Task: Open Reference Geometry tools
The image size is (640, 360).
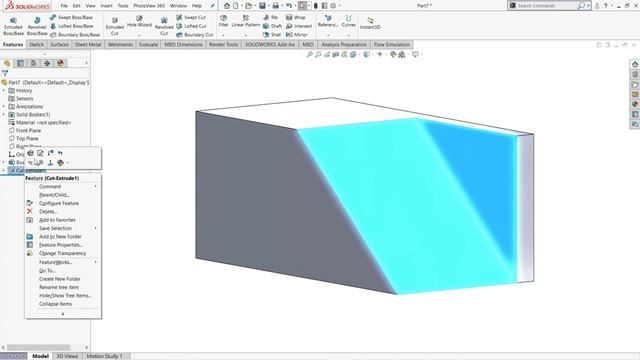Action: (328, 21)
